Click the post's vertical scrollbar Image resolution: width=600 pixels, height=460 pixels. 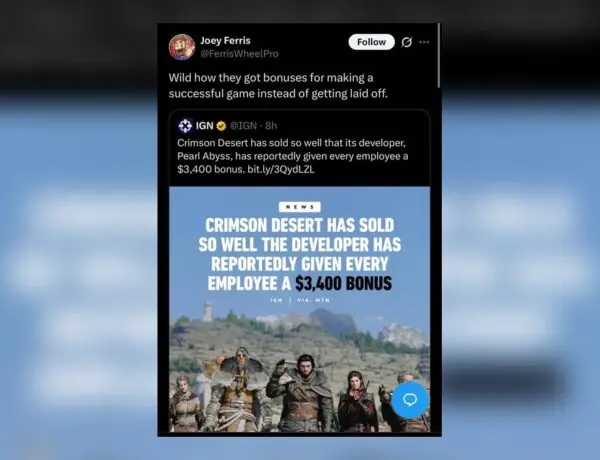point(439,55)
